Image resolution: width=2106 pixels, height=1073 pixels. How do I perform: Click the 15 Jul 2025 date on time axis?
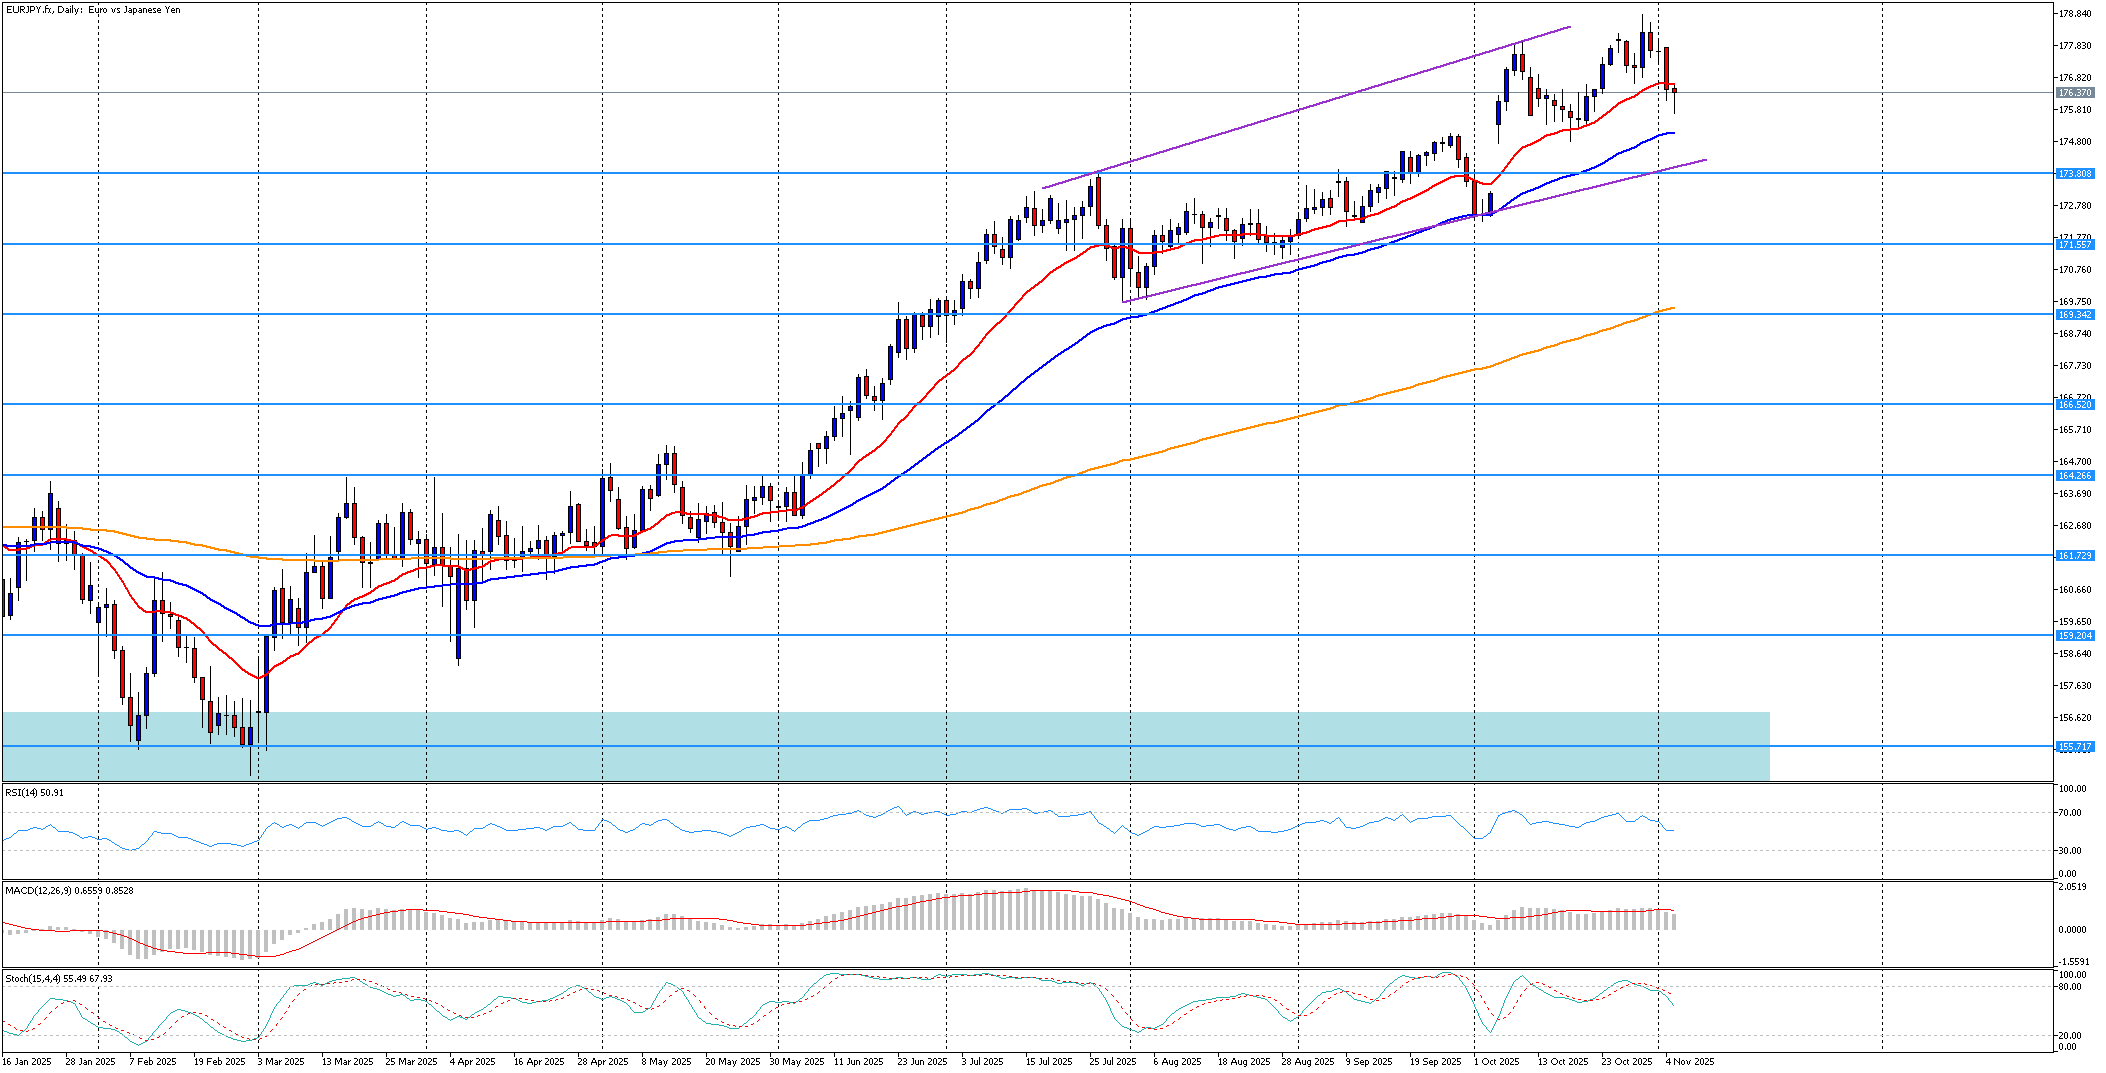tap(1048, 1062)
